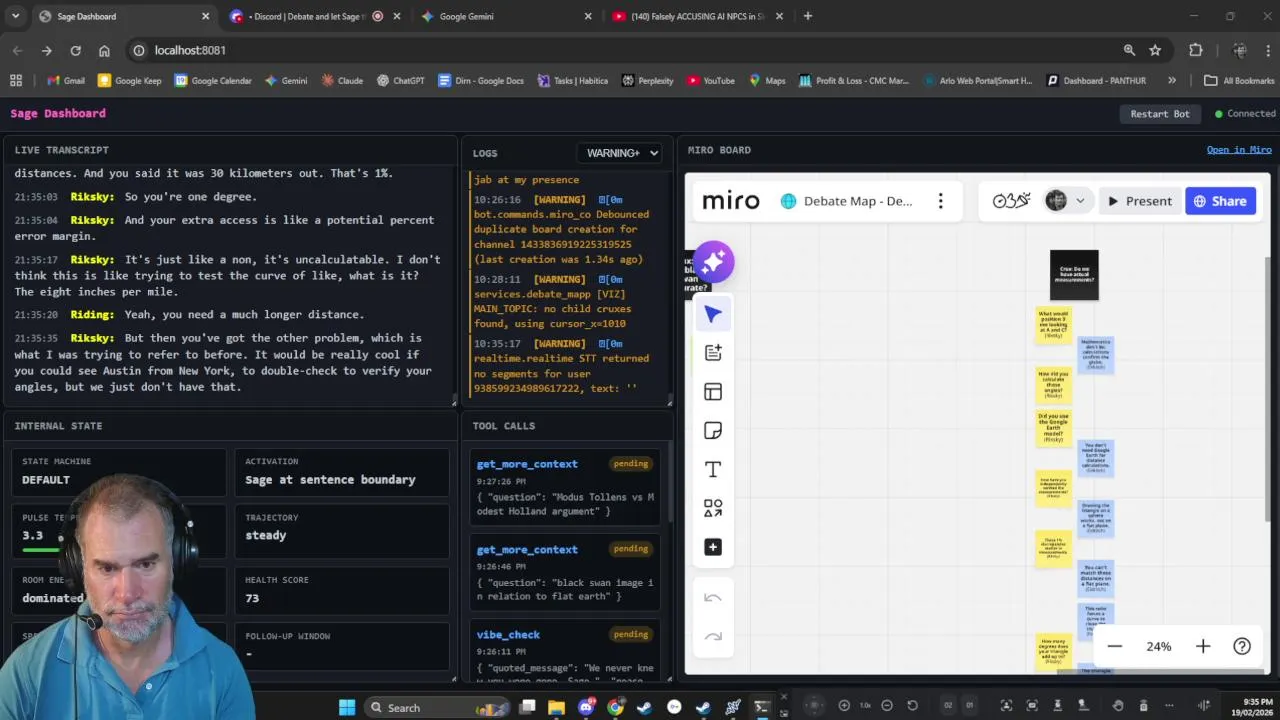
Task: Click the Debate Map globe icon
Action: (788, 201)
